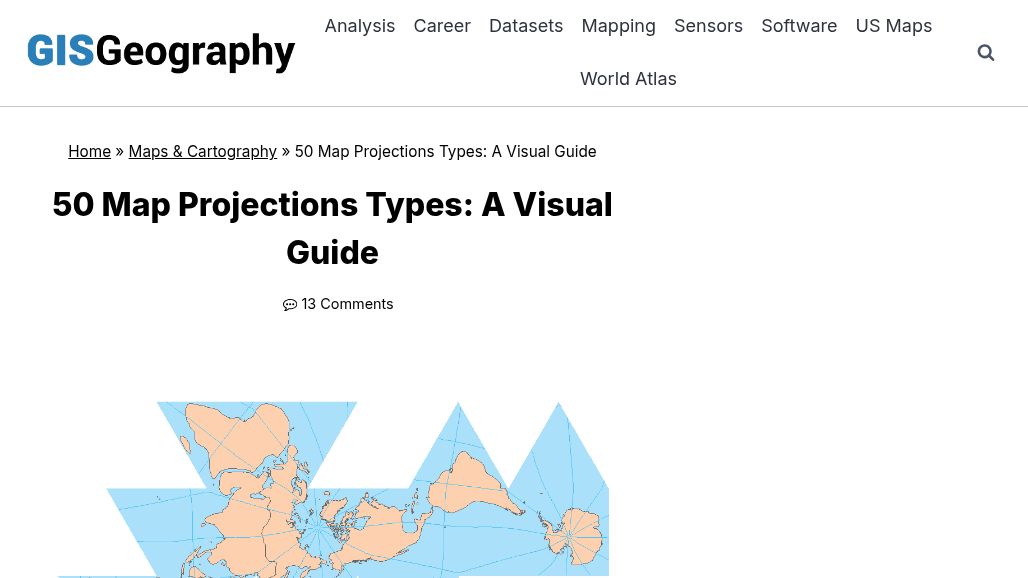Open the site search magnifier icon
This screenshot has height=578, width=1028.
986,53
